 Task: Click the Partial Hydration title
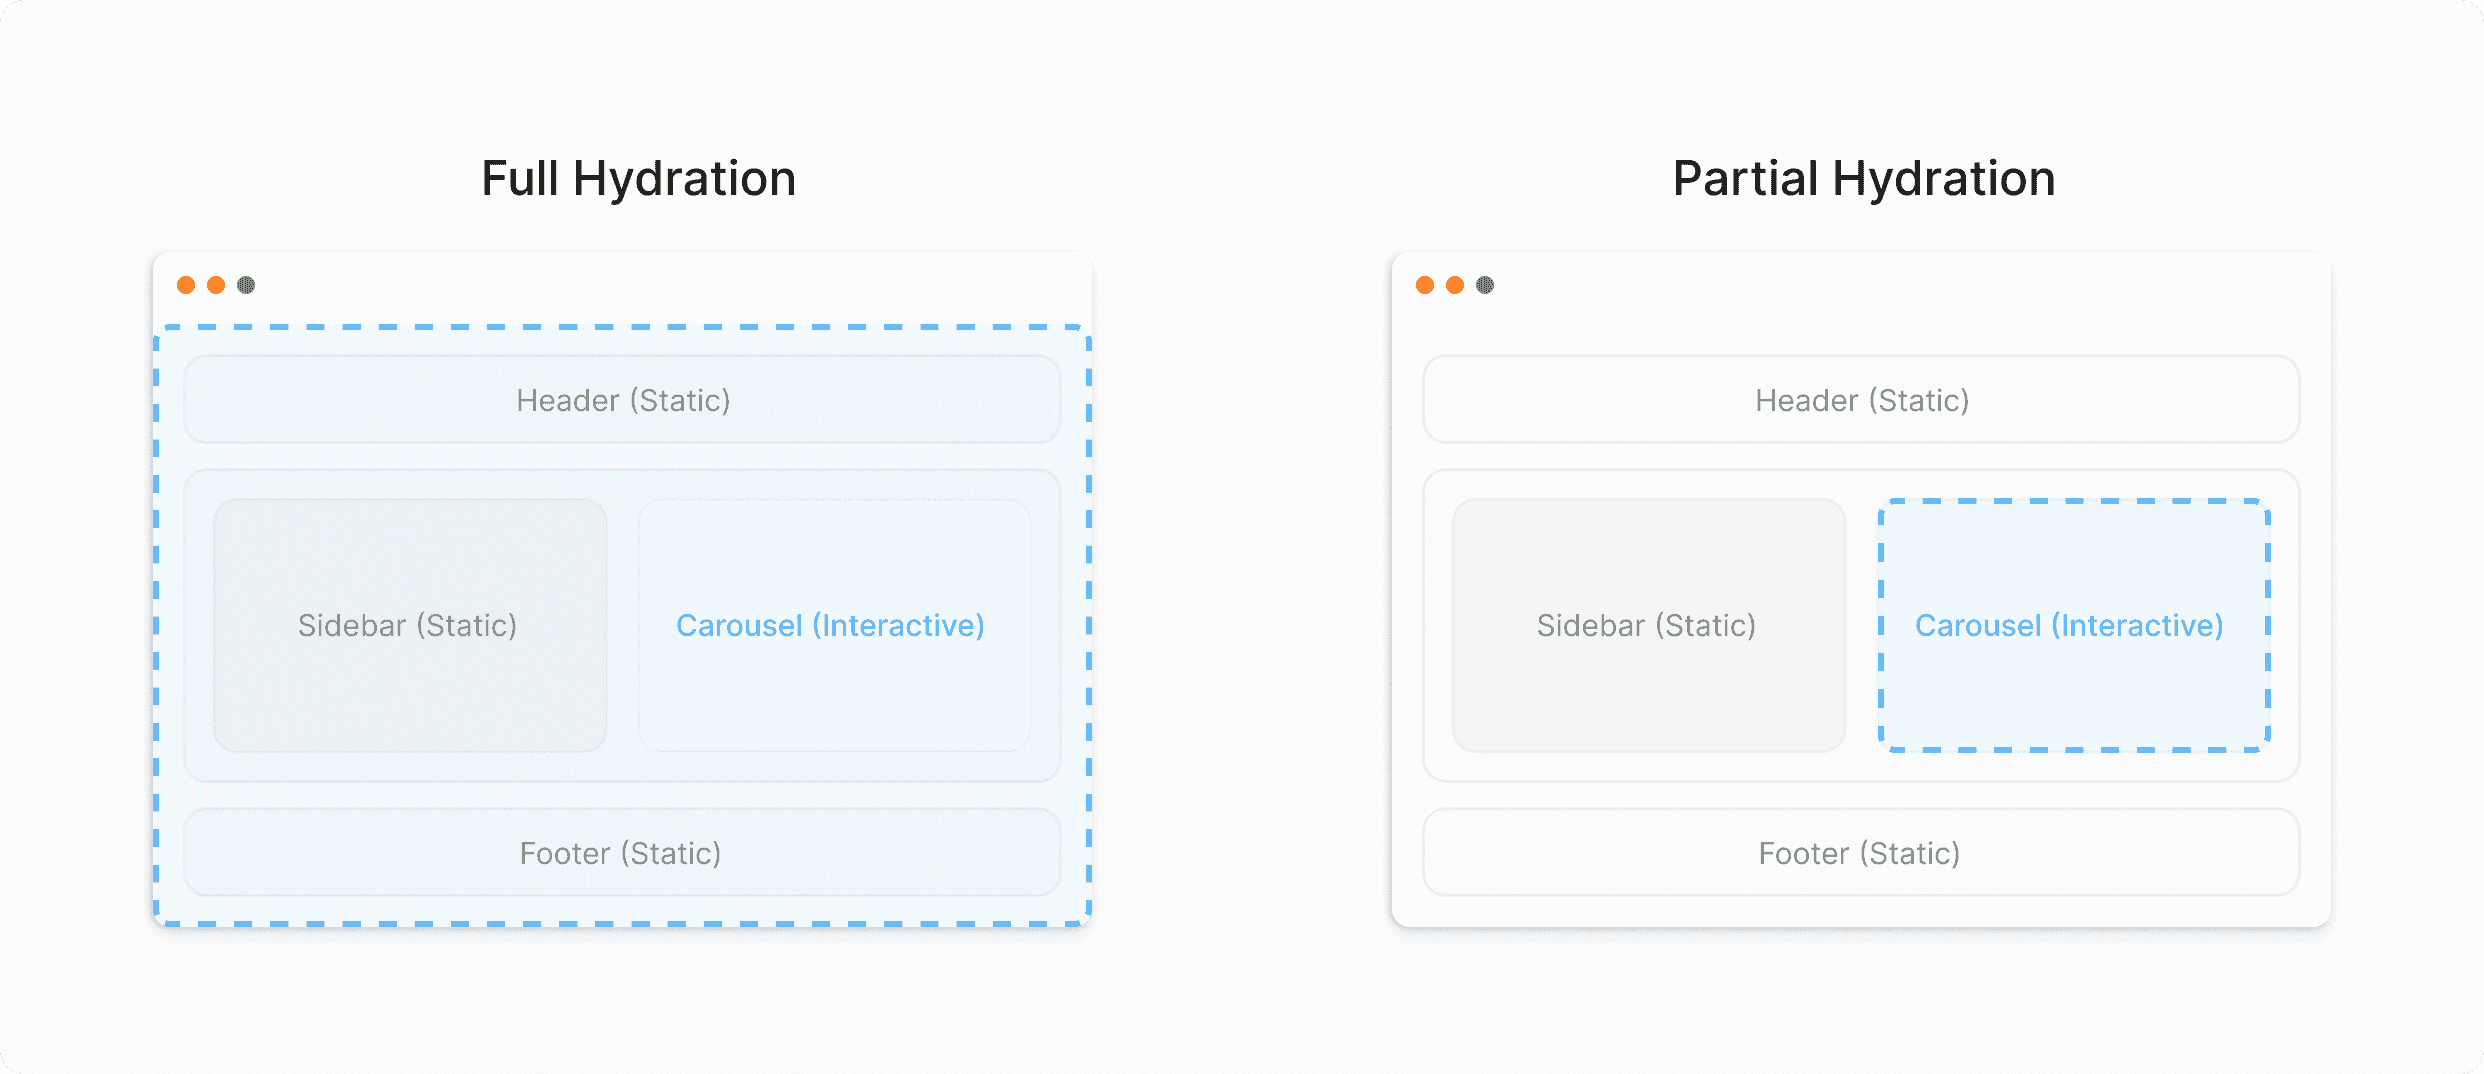pos(1864,180)
